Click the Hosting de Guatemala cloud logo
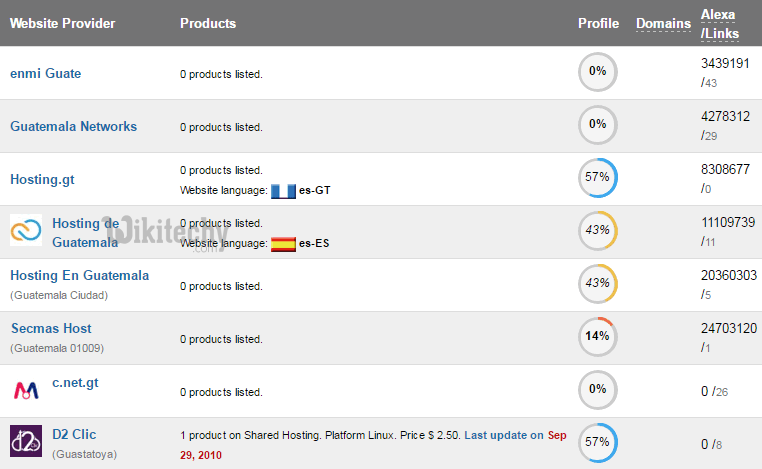 coord(25,232)
